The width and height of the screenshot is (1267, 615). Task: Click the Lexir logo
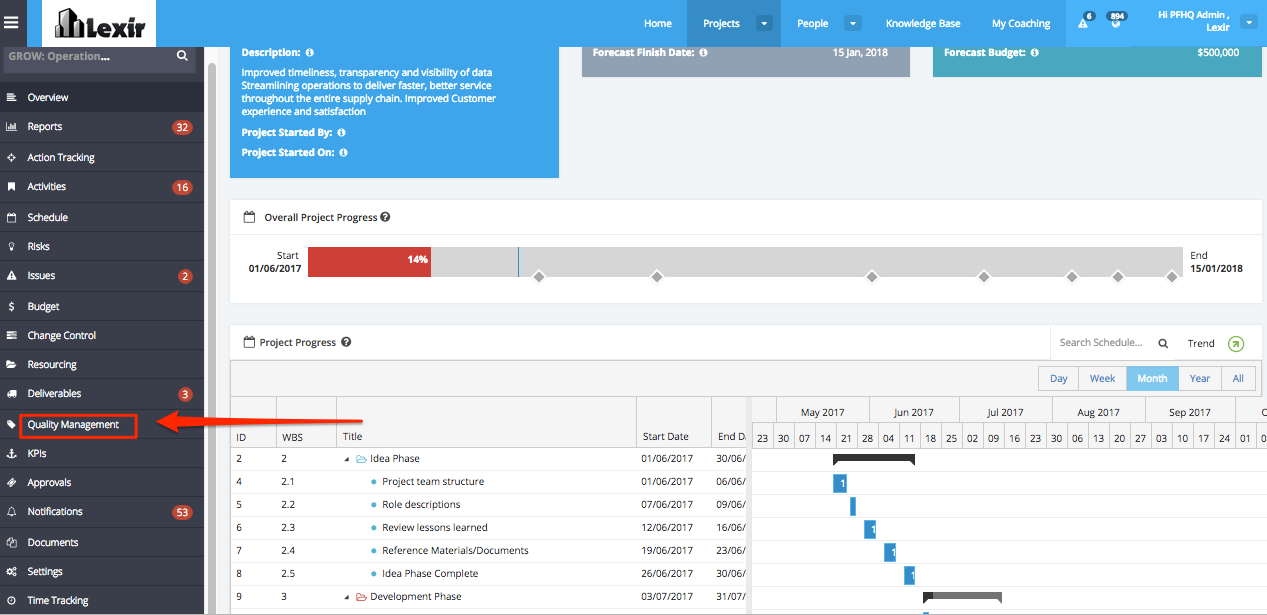pyautogui.click(x=100, y=23)
